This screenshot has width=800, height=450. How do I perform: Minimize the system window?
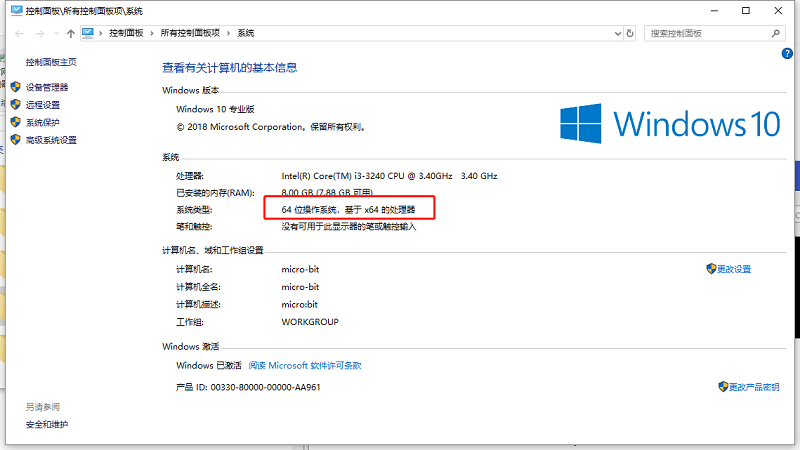(714, 11)
